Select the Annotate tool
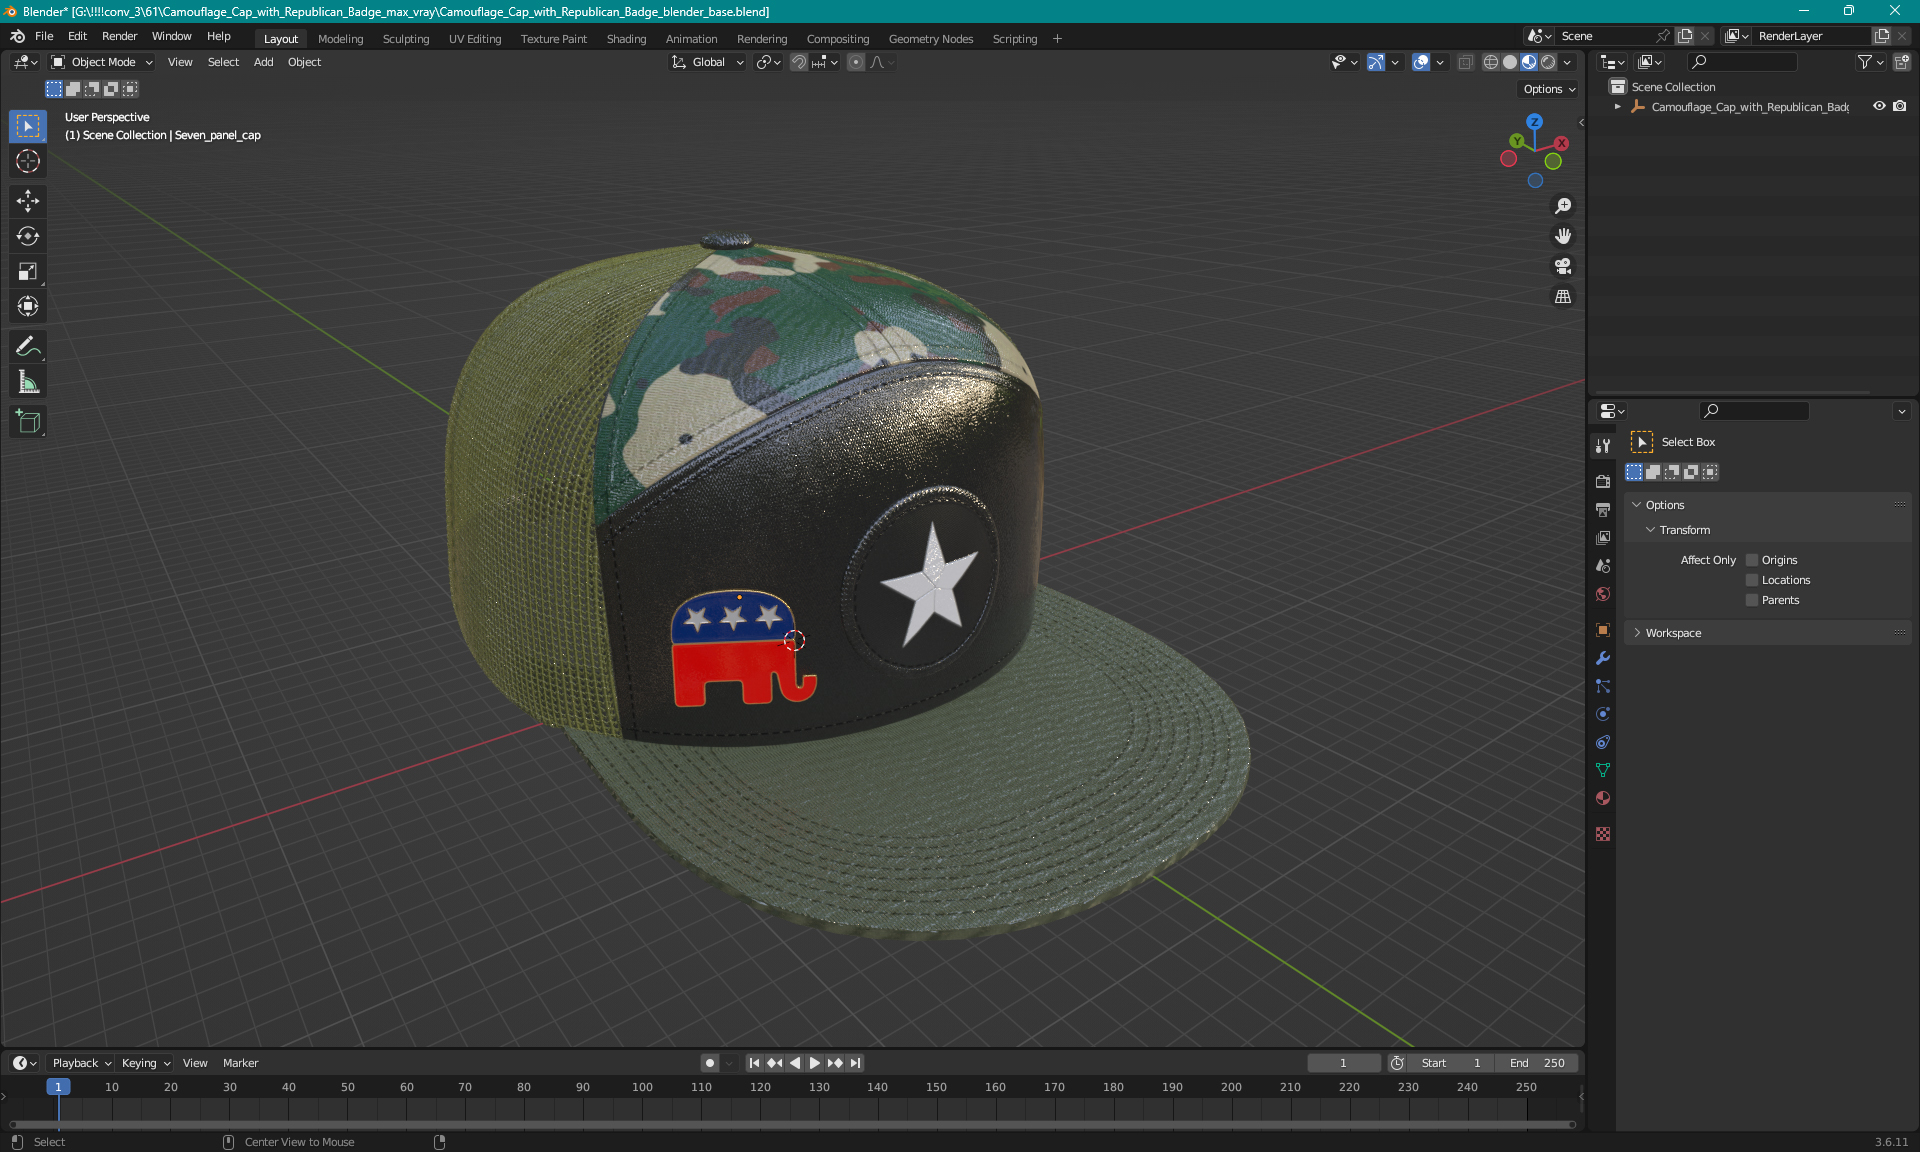This screenshot has height=1152, width=1920. point(28,347)
